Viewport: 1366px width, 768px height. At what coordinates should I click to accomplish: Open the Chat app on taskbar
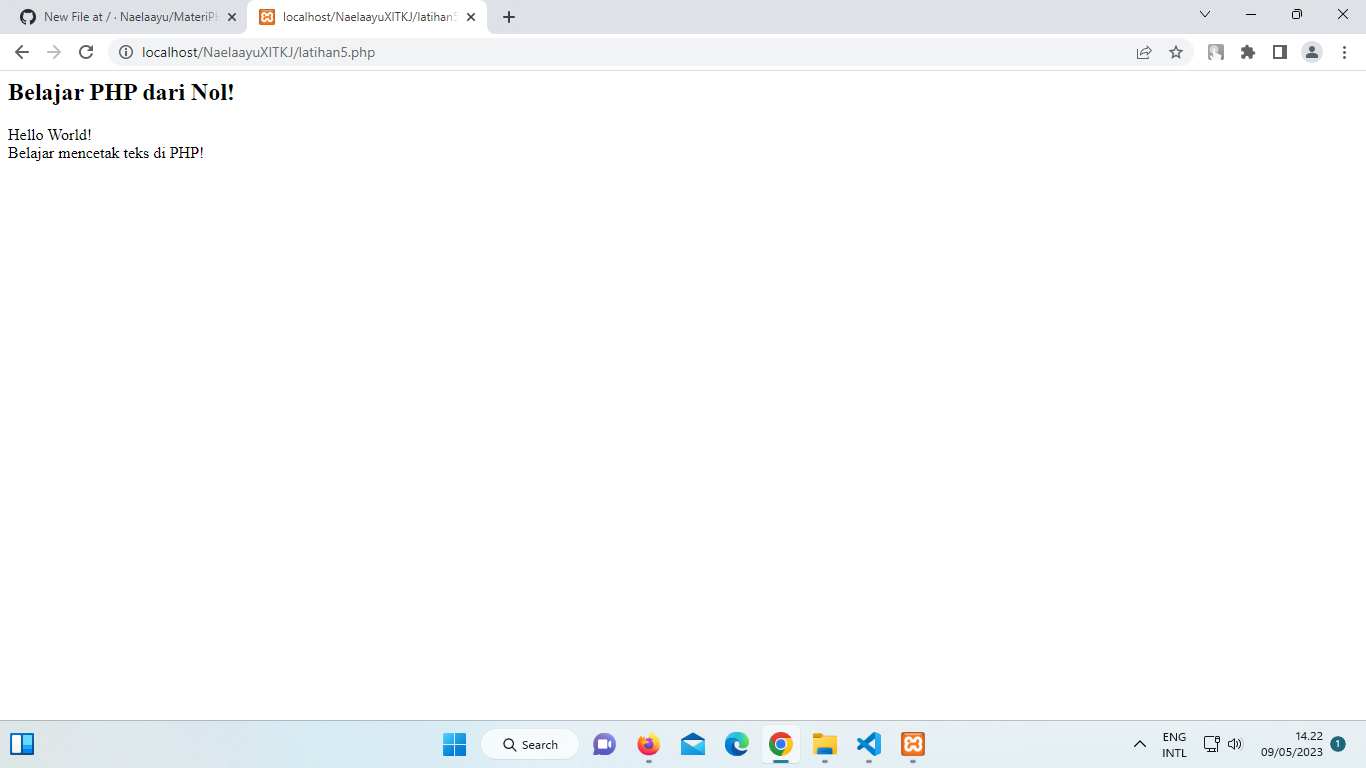tap(605, 744)
